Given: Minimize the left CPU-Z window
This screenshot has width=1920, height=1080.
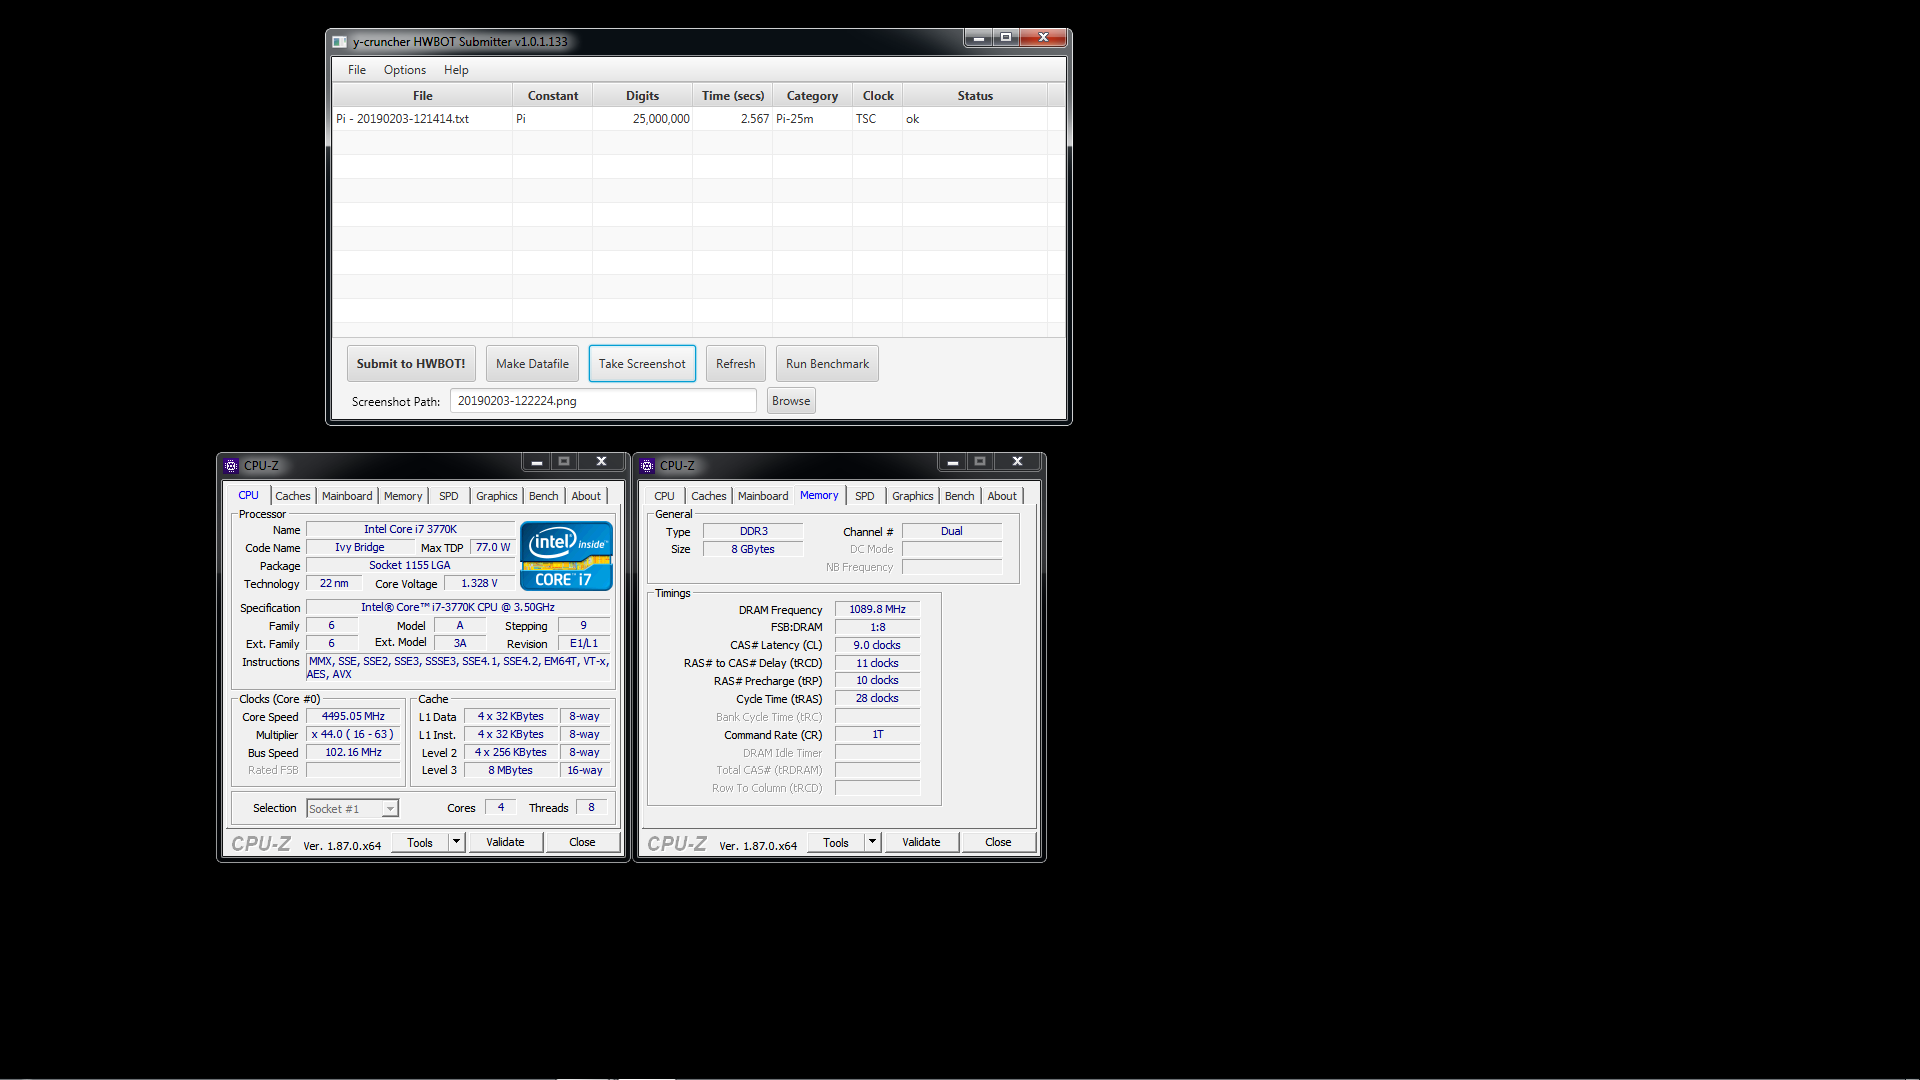Looking at the screenshot, I should pos(537,462).
